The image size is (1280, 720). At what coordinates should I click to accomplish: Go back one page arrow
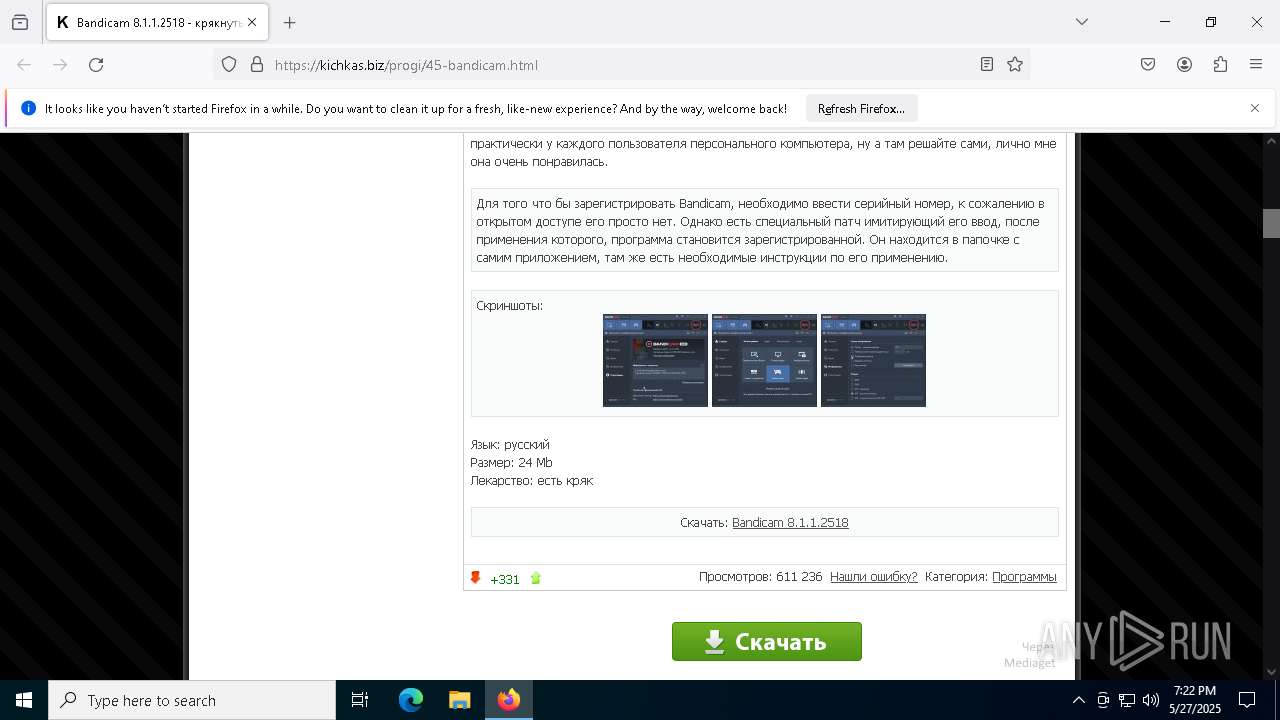click(24, 64)
